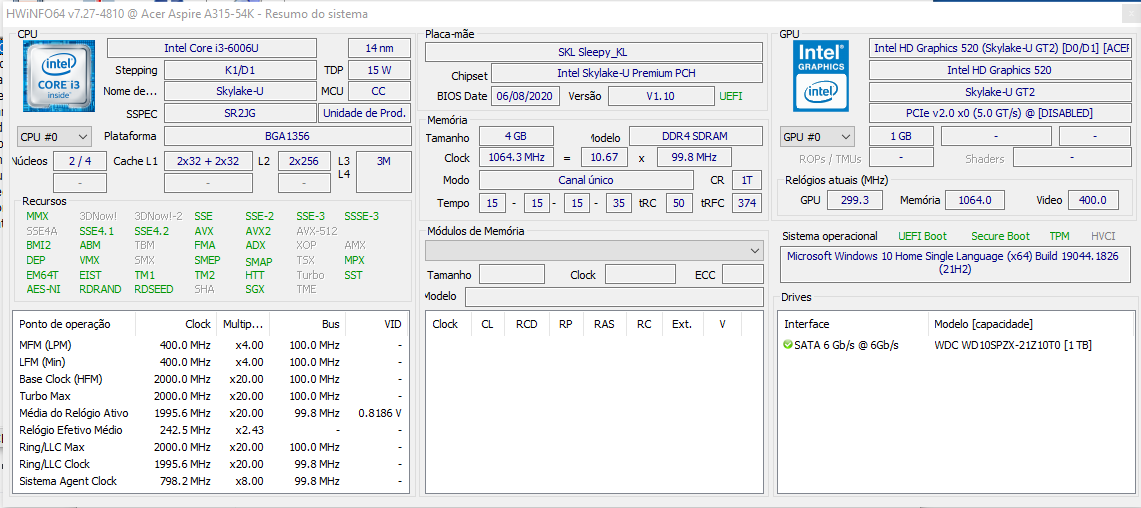This screenshot has width=1141, height=508.
Task: Click the tRFC value 374
Action: pos(747,203)
